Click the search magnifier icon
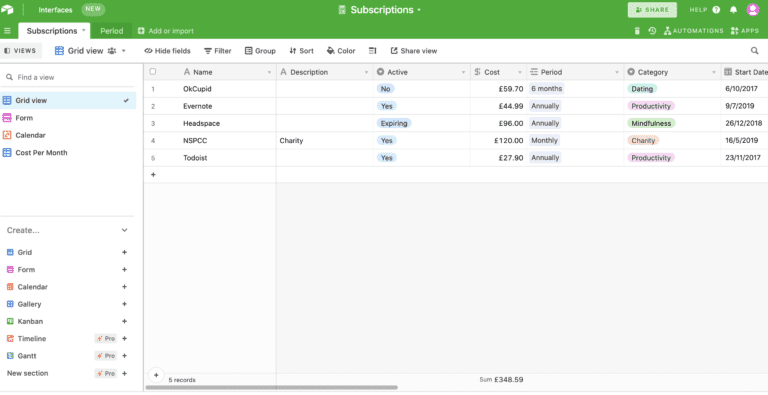 coord(754,50)
